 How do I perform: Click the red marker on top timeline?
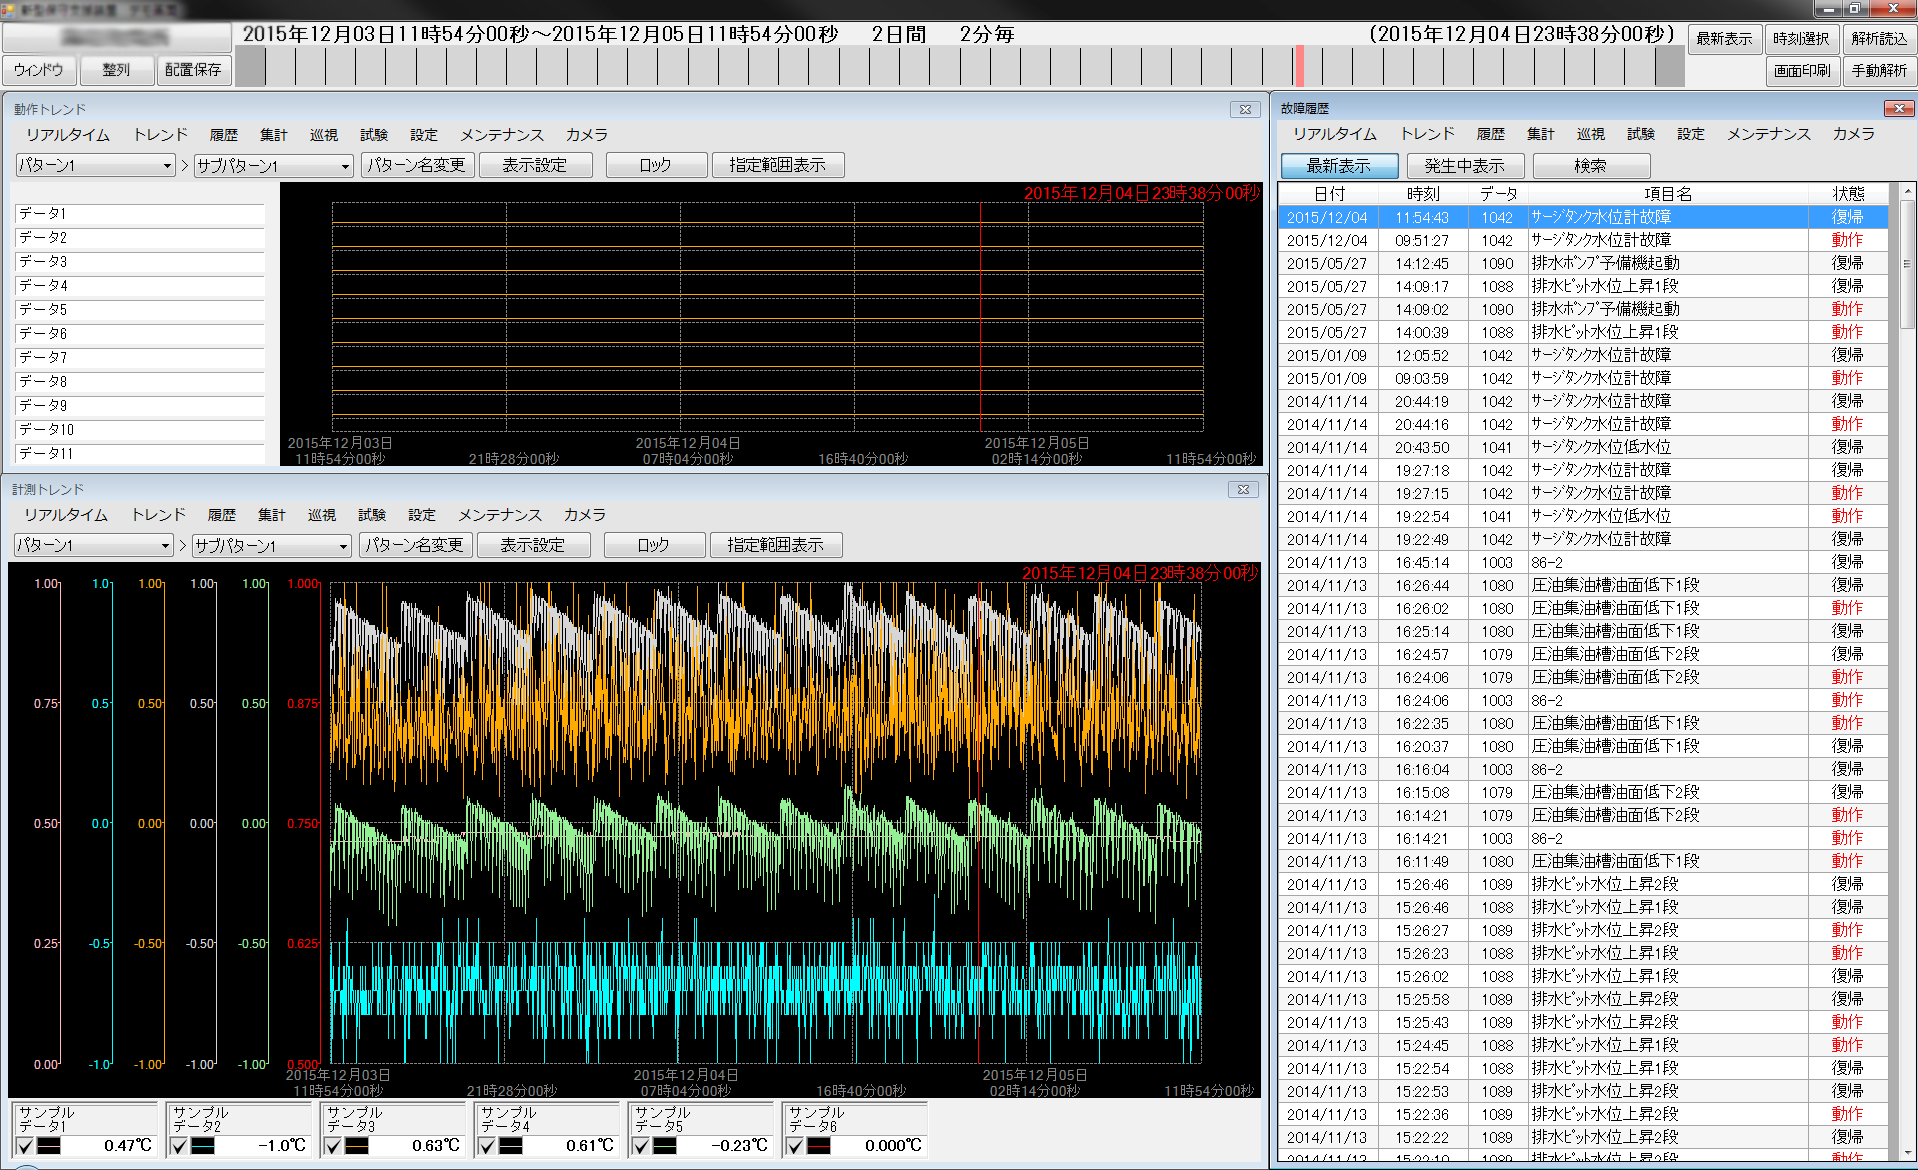[x=1300, y=66]
